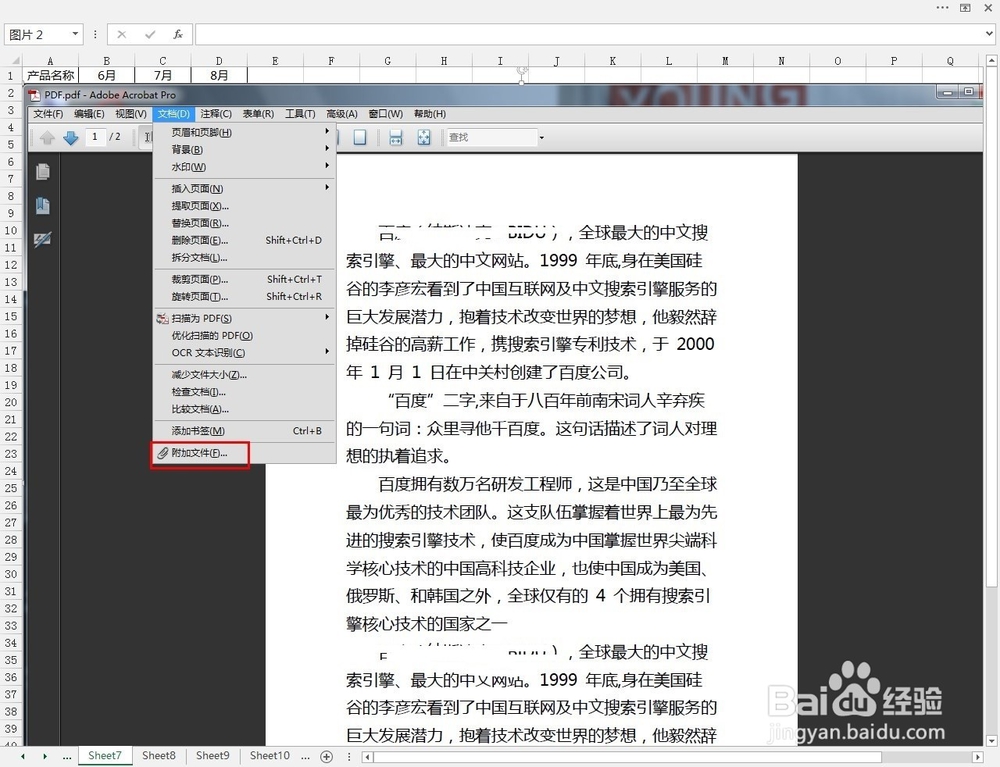
Task: Confirm formula entry with the checkmark icon
Action: point(150,34)
